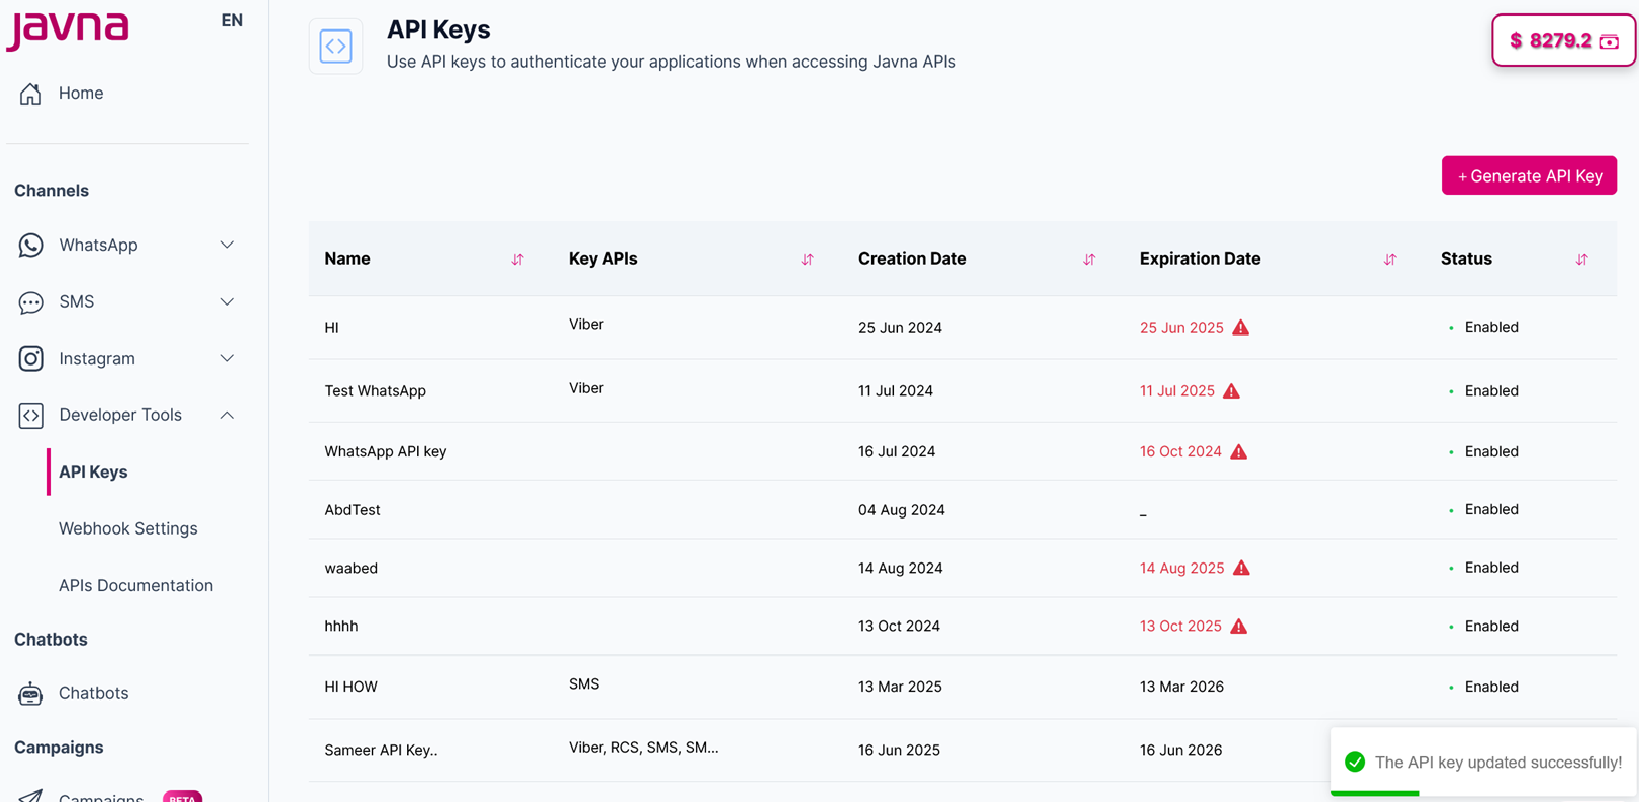This screenshot has width=1639, height=802.
Task: Expand the Instagram channel menu
Action: 227,358
